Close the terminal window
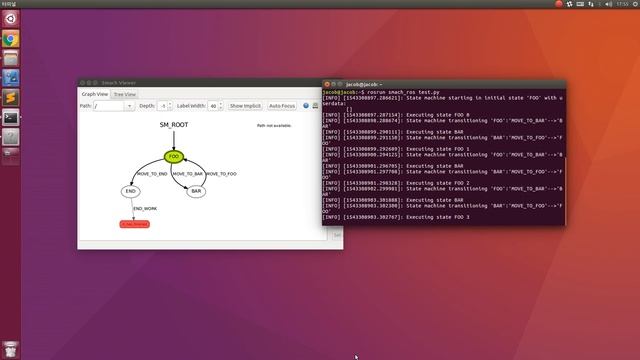Viewport: 640px width, 360px height. click(x=327, y=84)
